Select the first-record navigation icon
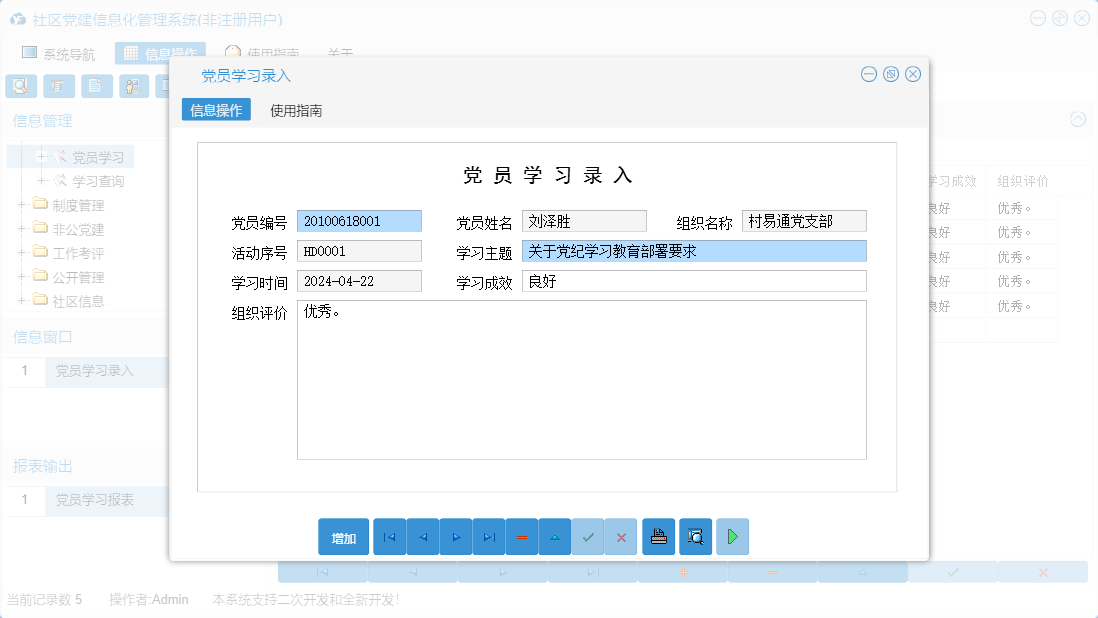 (389, 537)
